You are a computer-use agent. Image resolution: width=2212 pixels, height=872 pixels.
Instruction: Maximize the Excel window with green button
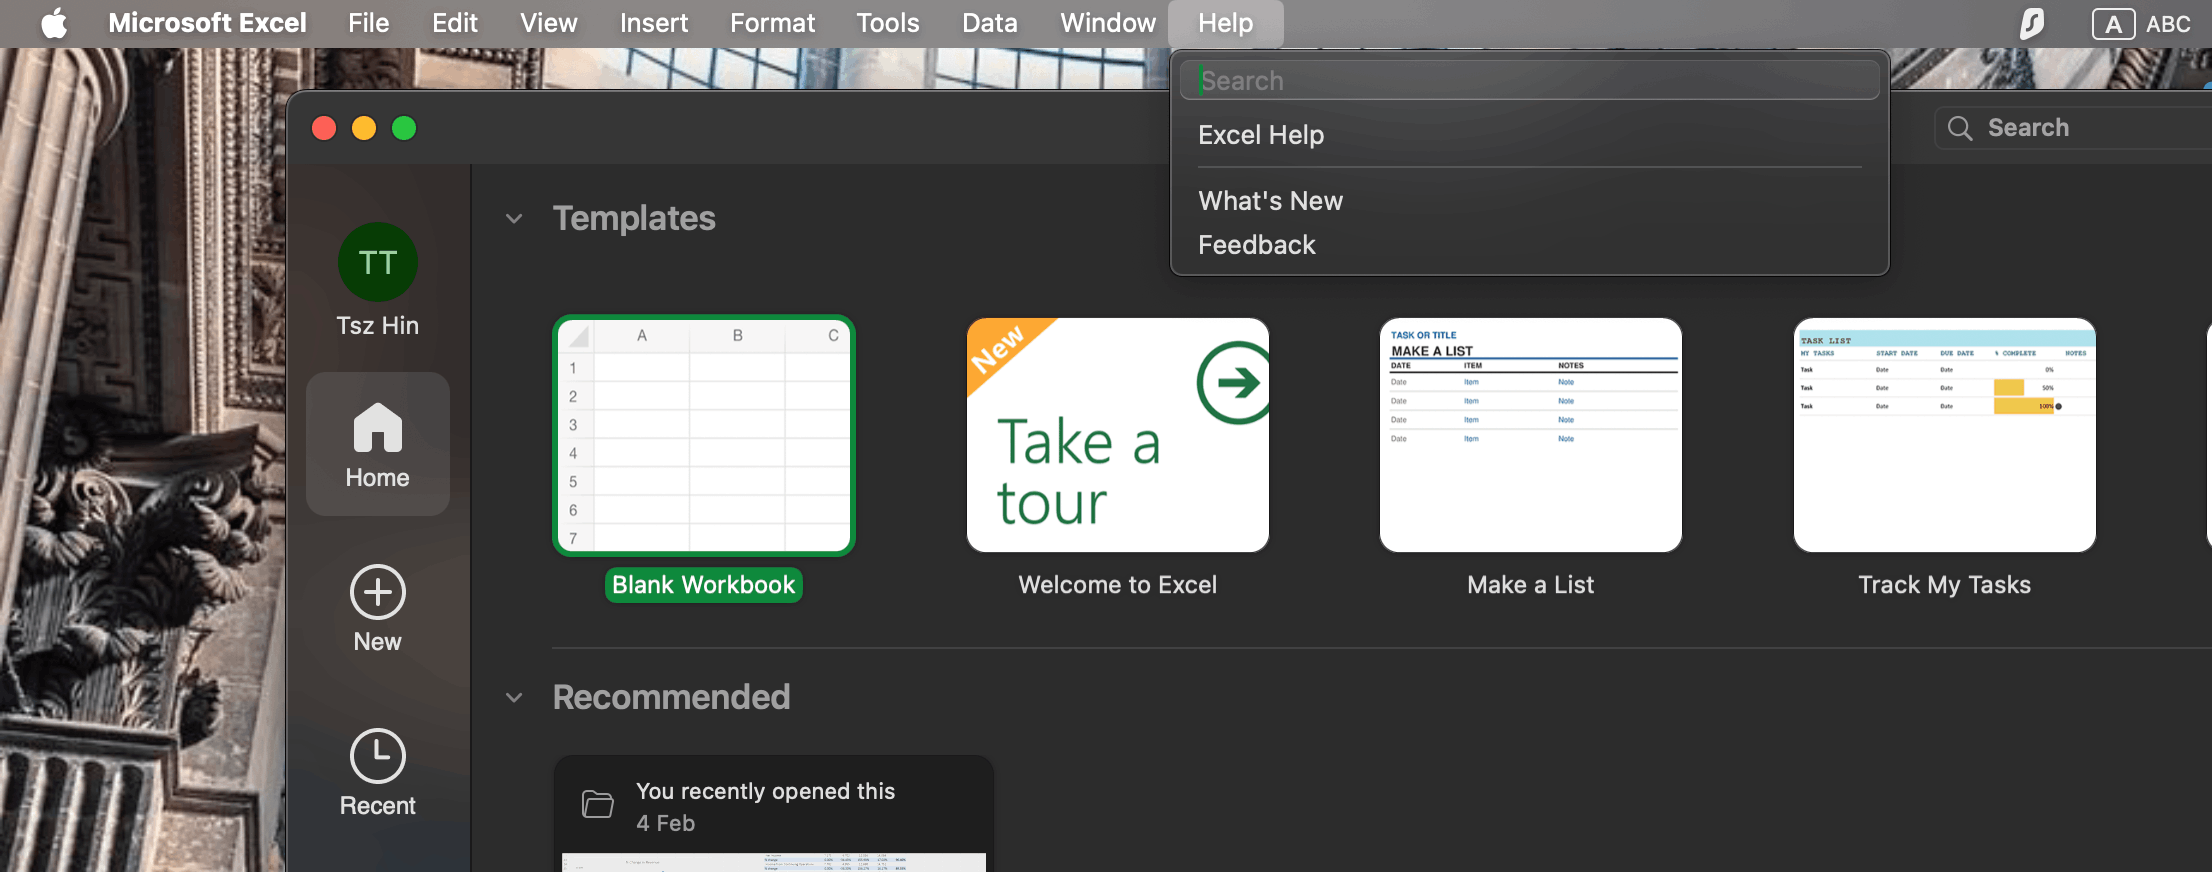(x=404, y=128)
